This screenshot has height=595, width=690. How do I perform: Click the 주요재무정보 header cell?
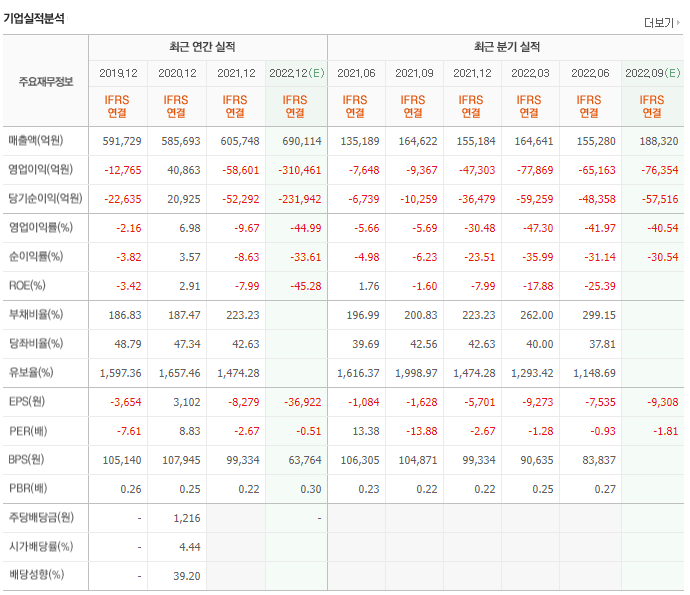[46, 82]
